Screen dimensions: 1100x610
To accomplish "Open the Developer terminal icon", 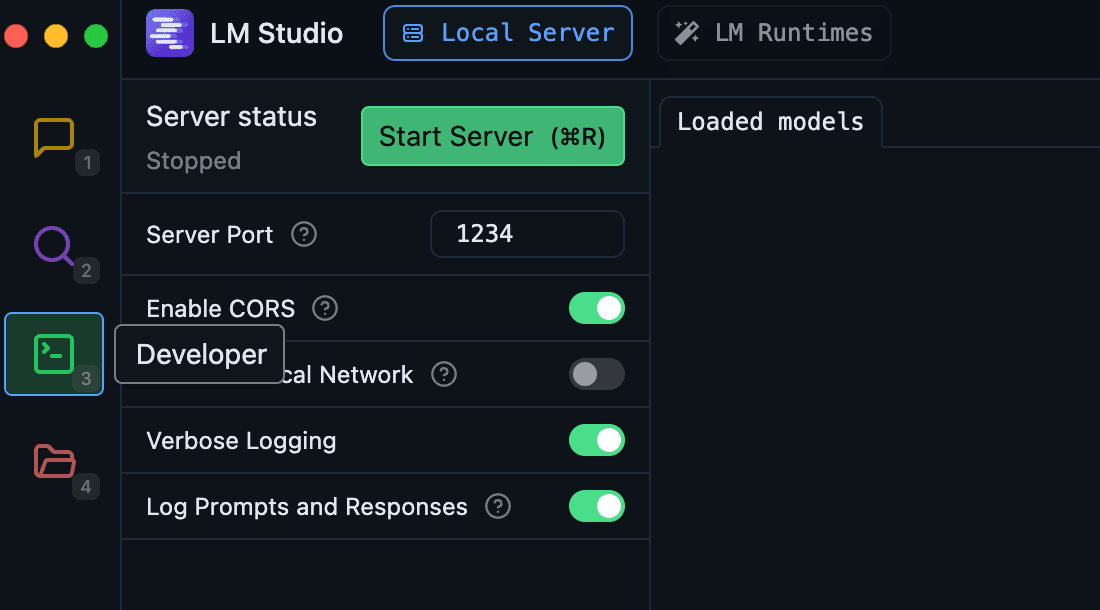I will [x=53, y=353].
